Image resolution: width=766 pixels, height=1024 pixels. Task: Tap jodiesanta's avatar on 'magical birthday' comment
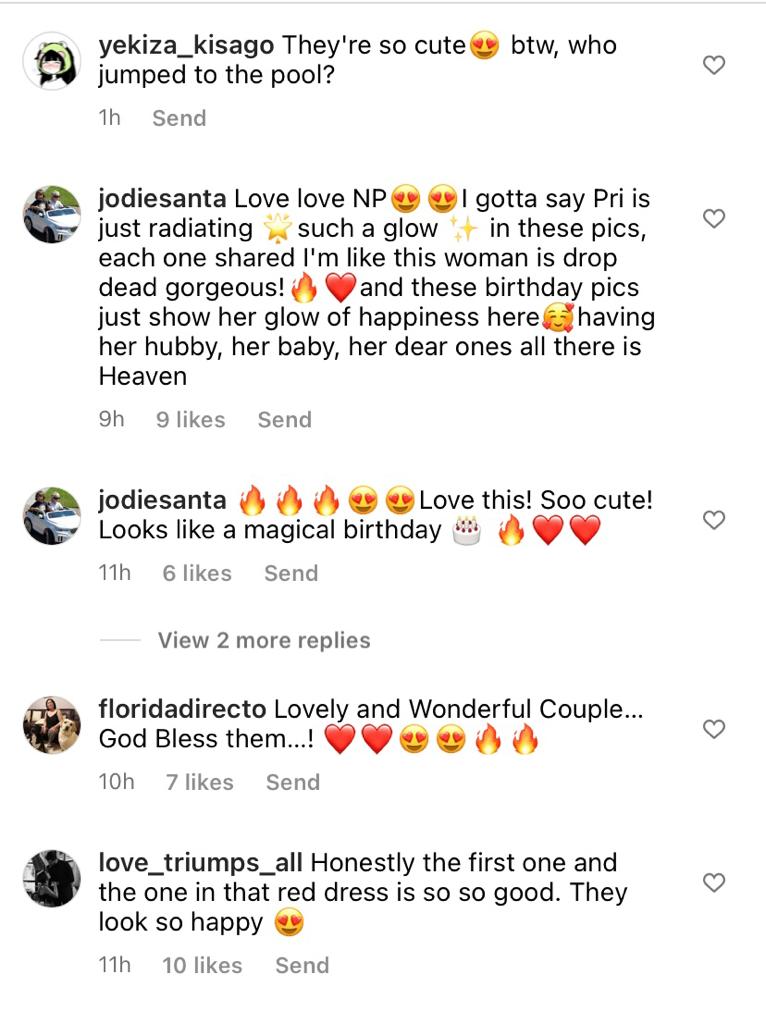tap(51, 516)
